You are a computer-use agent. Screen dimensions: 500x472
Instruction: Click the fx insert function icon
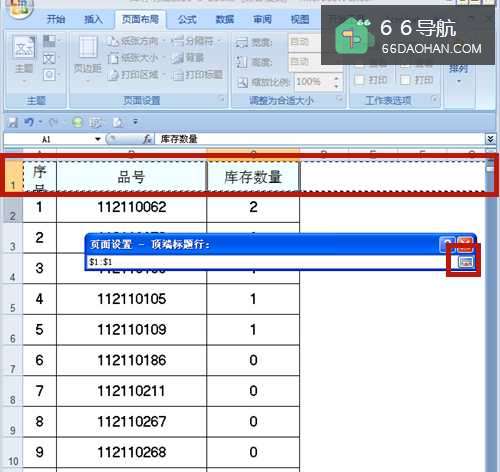click(x=147, y=139)
